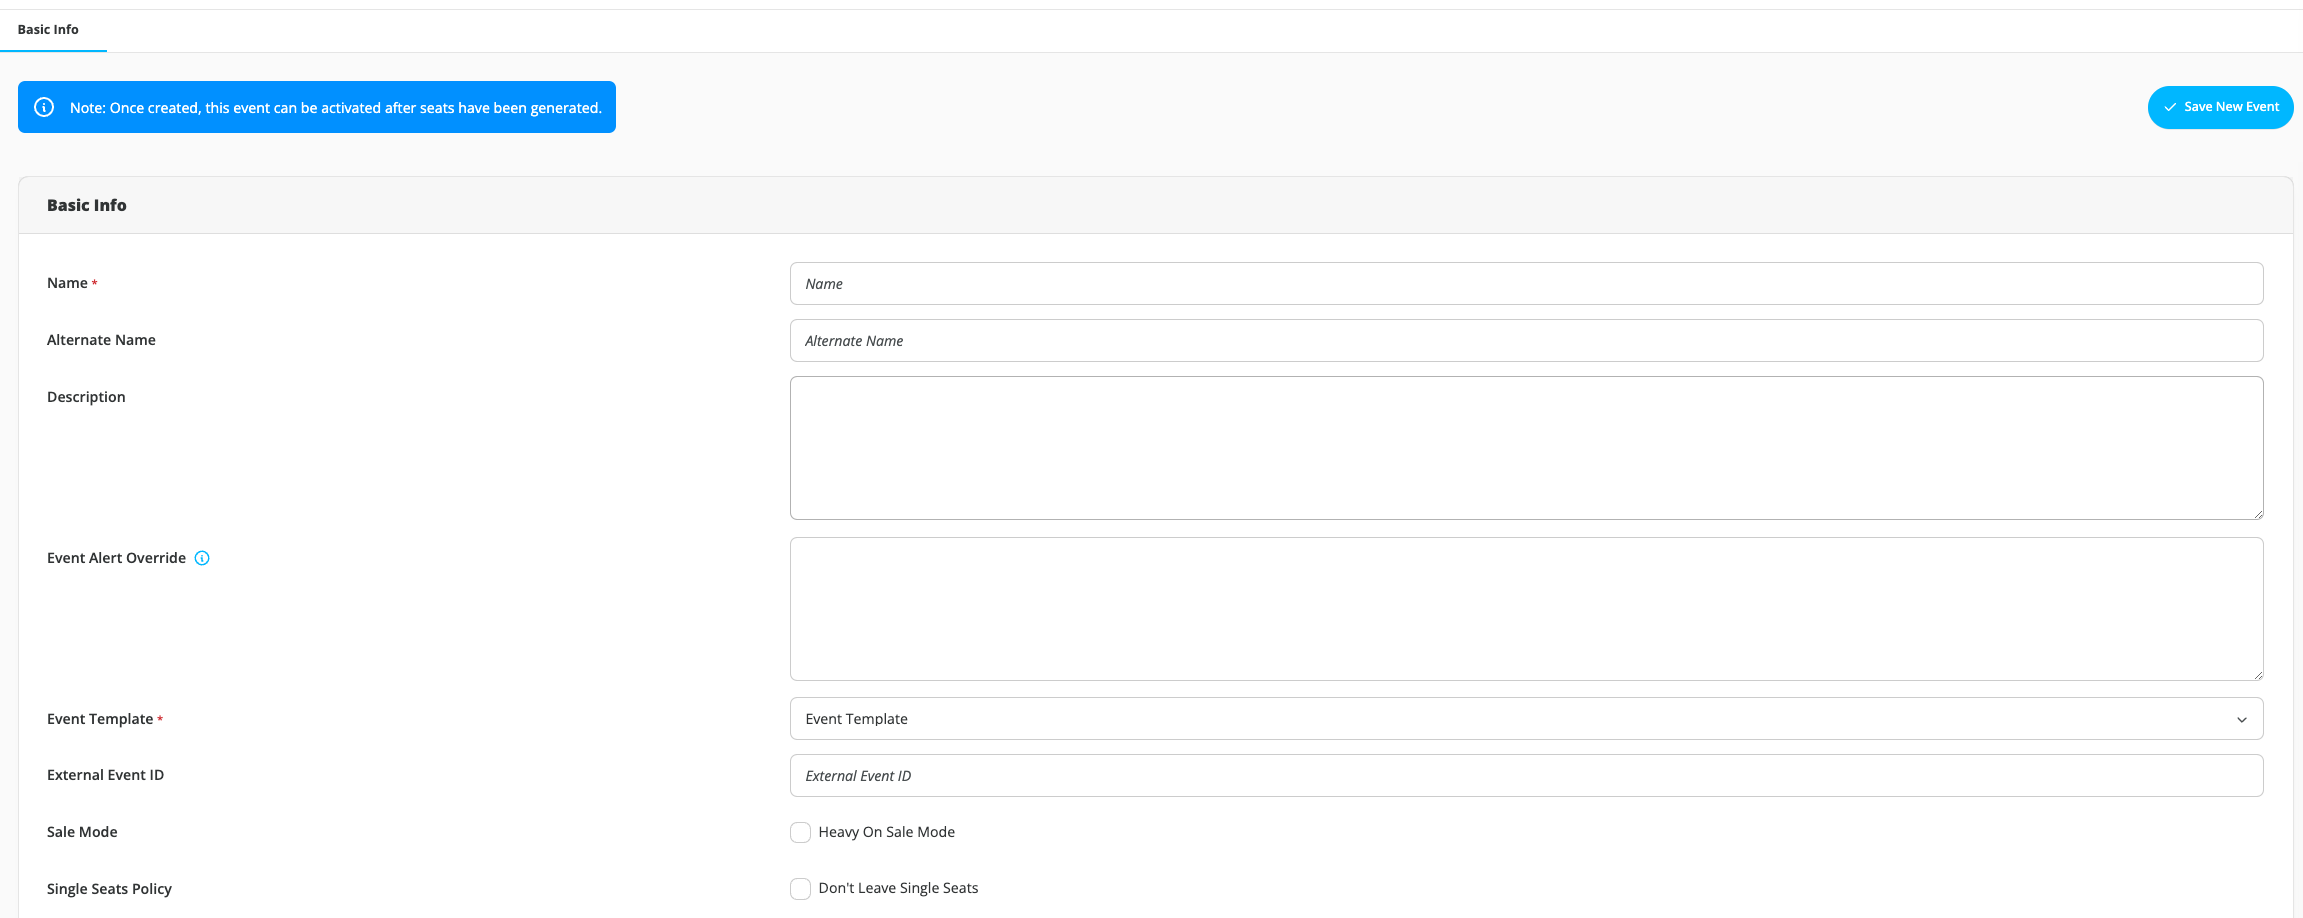Click the Save New Event button
2303x918 pixels.
[2220, 107]
